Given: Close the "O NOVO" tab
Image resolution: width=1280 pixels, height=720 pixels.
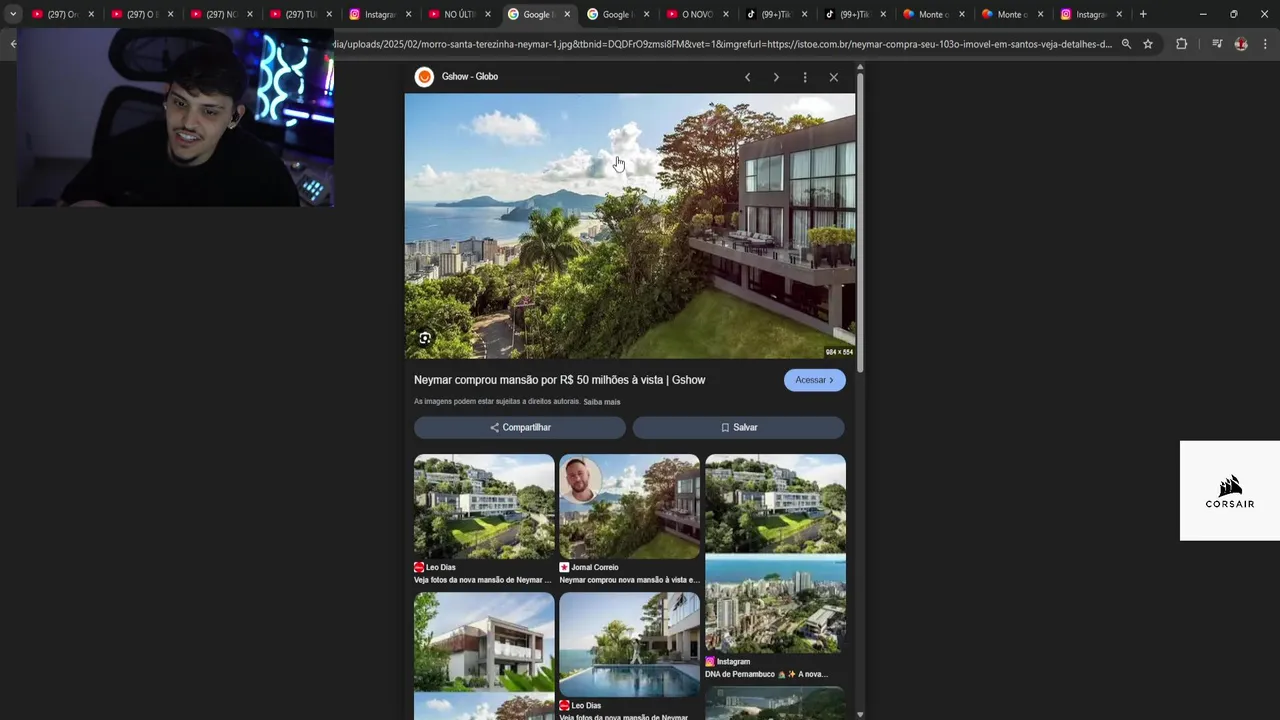Looking at the screenshot, I should 726,14.
